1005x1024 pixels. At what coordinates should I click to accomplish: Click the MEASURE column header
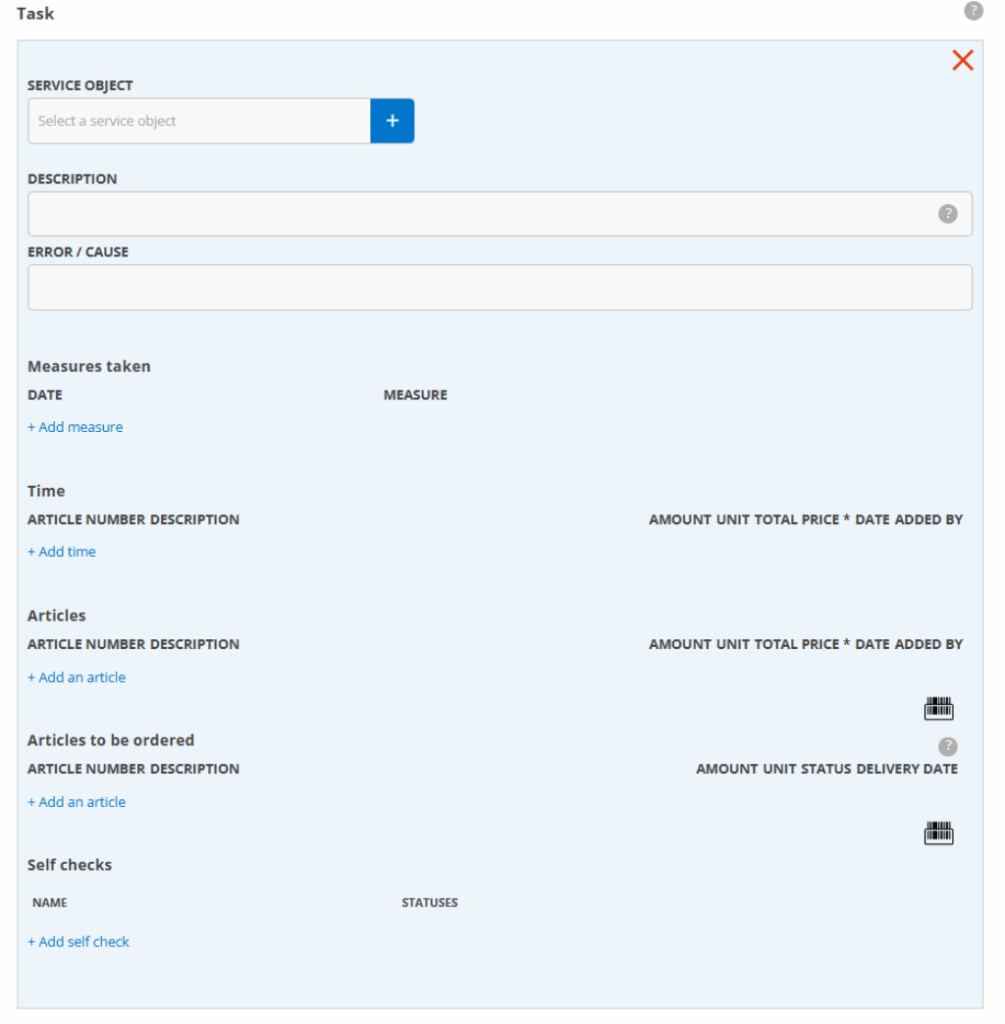(x=415, y=395)
